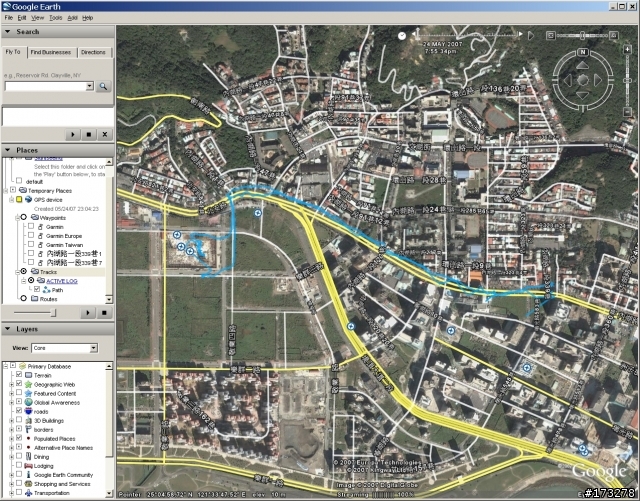Uncheck the Geographic Web checkbox
640x501 pixels.
tap(19, 383)
